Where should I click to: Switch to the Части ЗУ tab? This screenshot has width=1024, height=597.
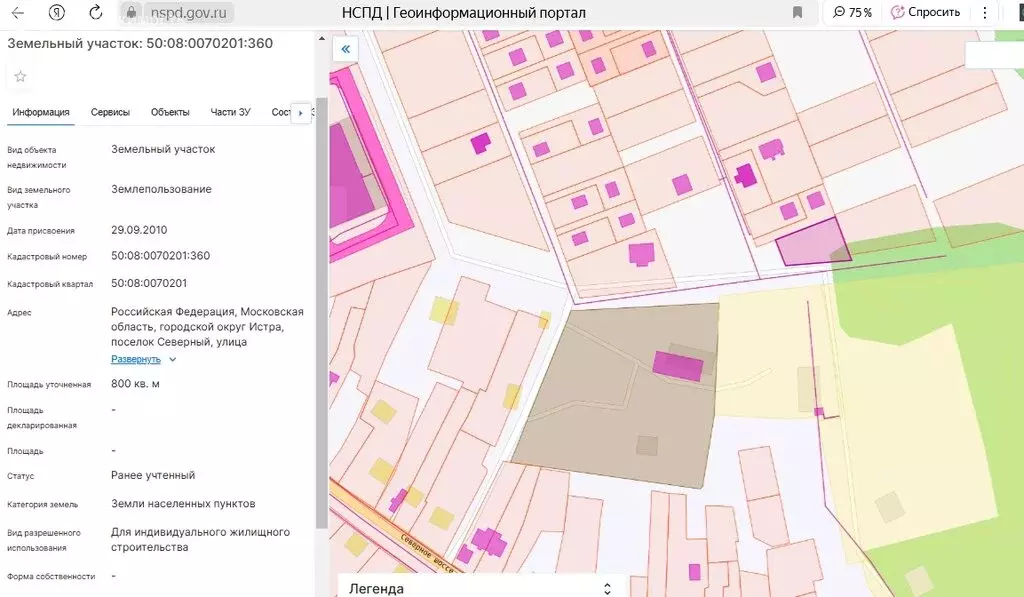(x=230, y=112)
